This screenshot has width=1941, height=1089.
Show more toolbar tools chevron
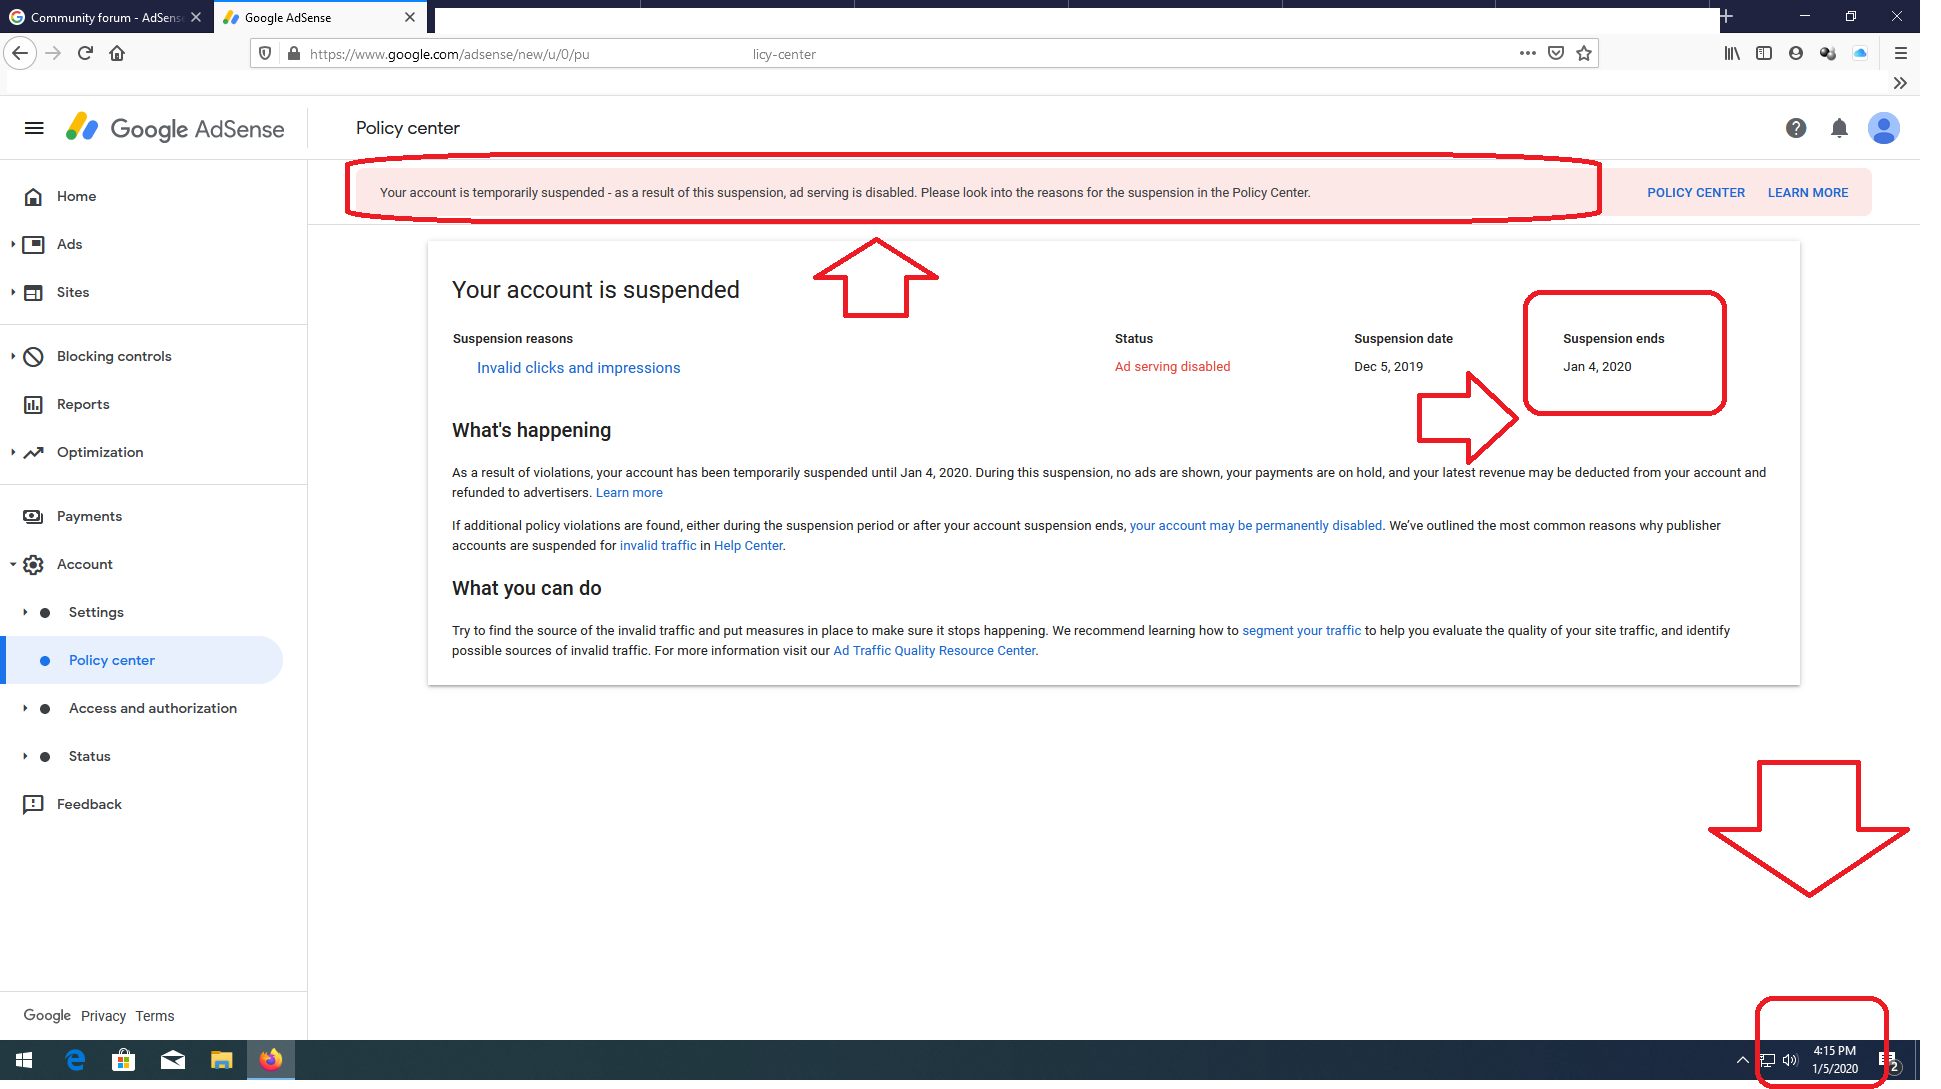(1900, 83)
